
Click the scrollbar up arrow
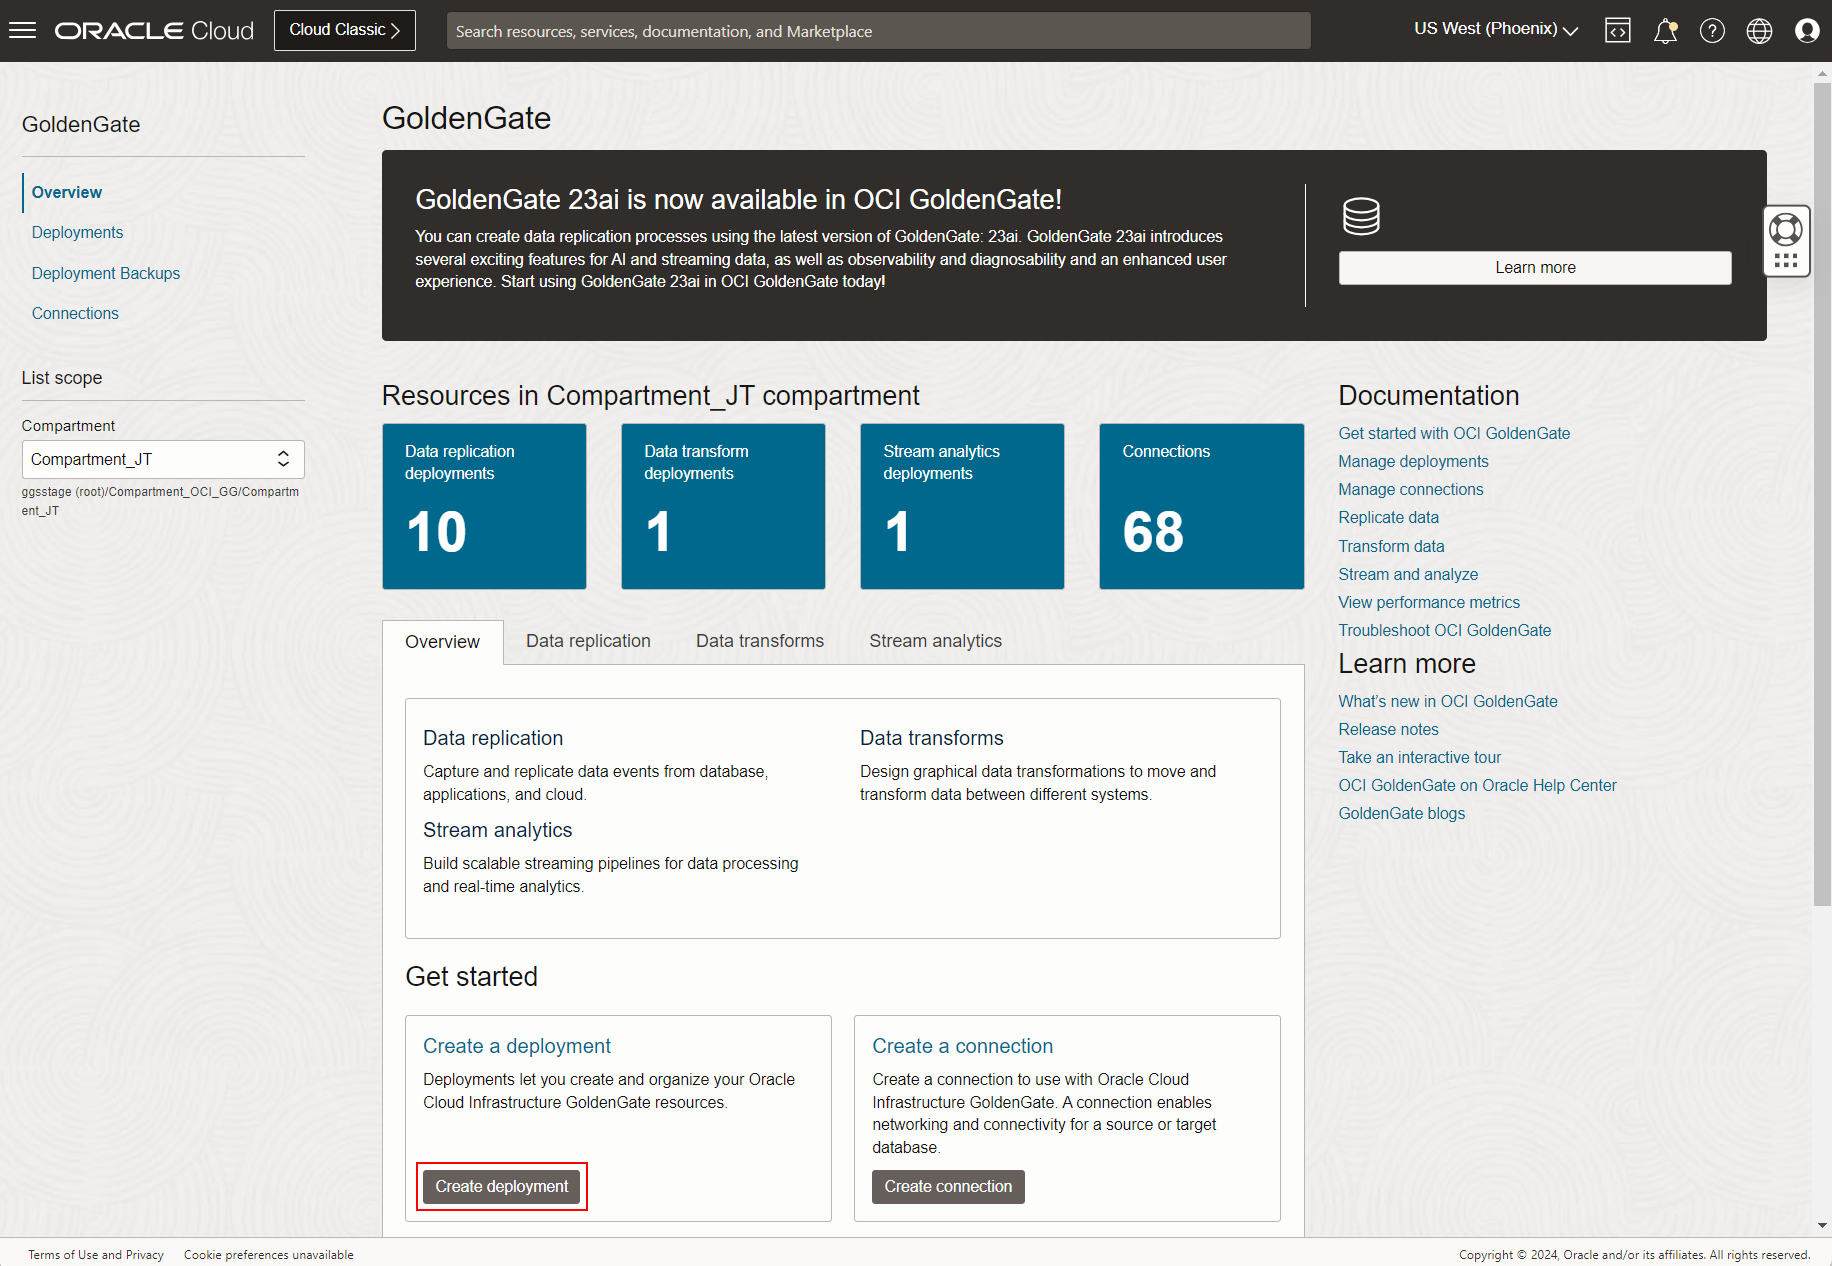1822,73
